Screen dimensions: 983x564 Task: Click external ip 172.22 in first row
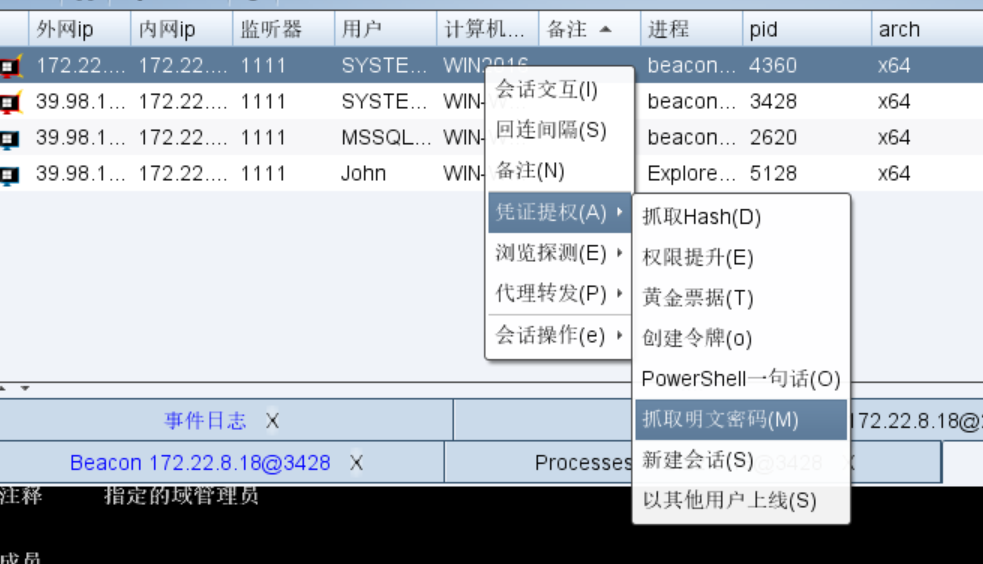pos(80,66)
